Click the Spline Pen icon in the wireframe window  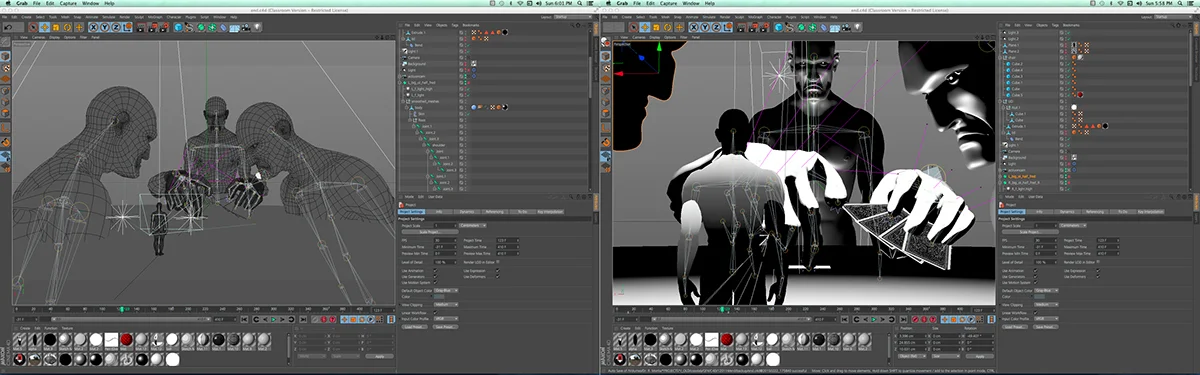coord(189,27)
